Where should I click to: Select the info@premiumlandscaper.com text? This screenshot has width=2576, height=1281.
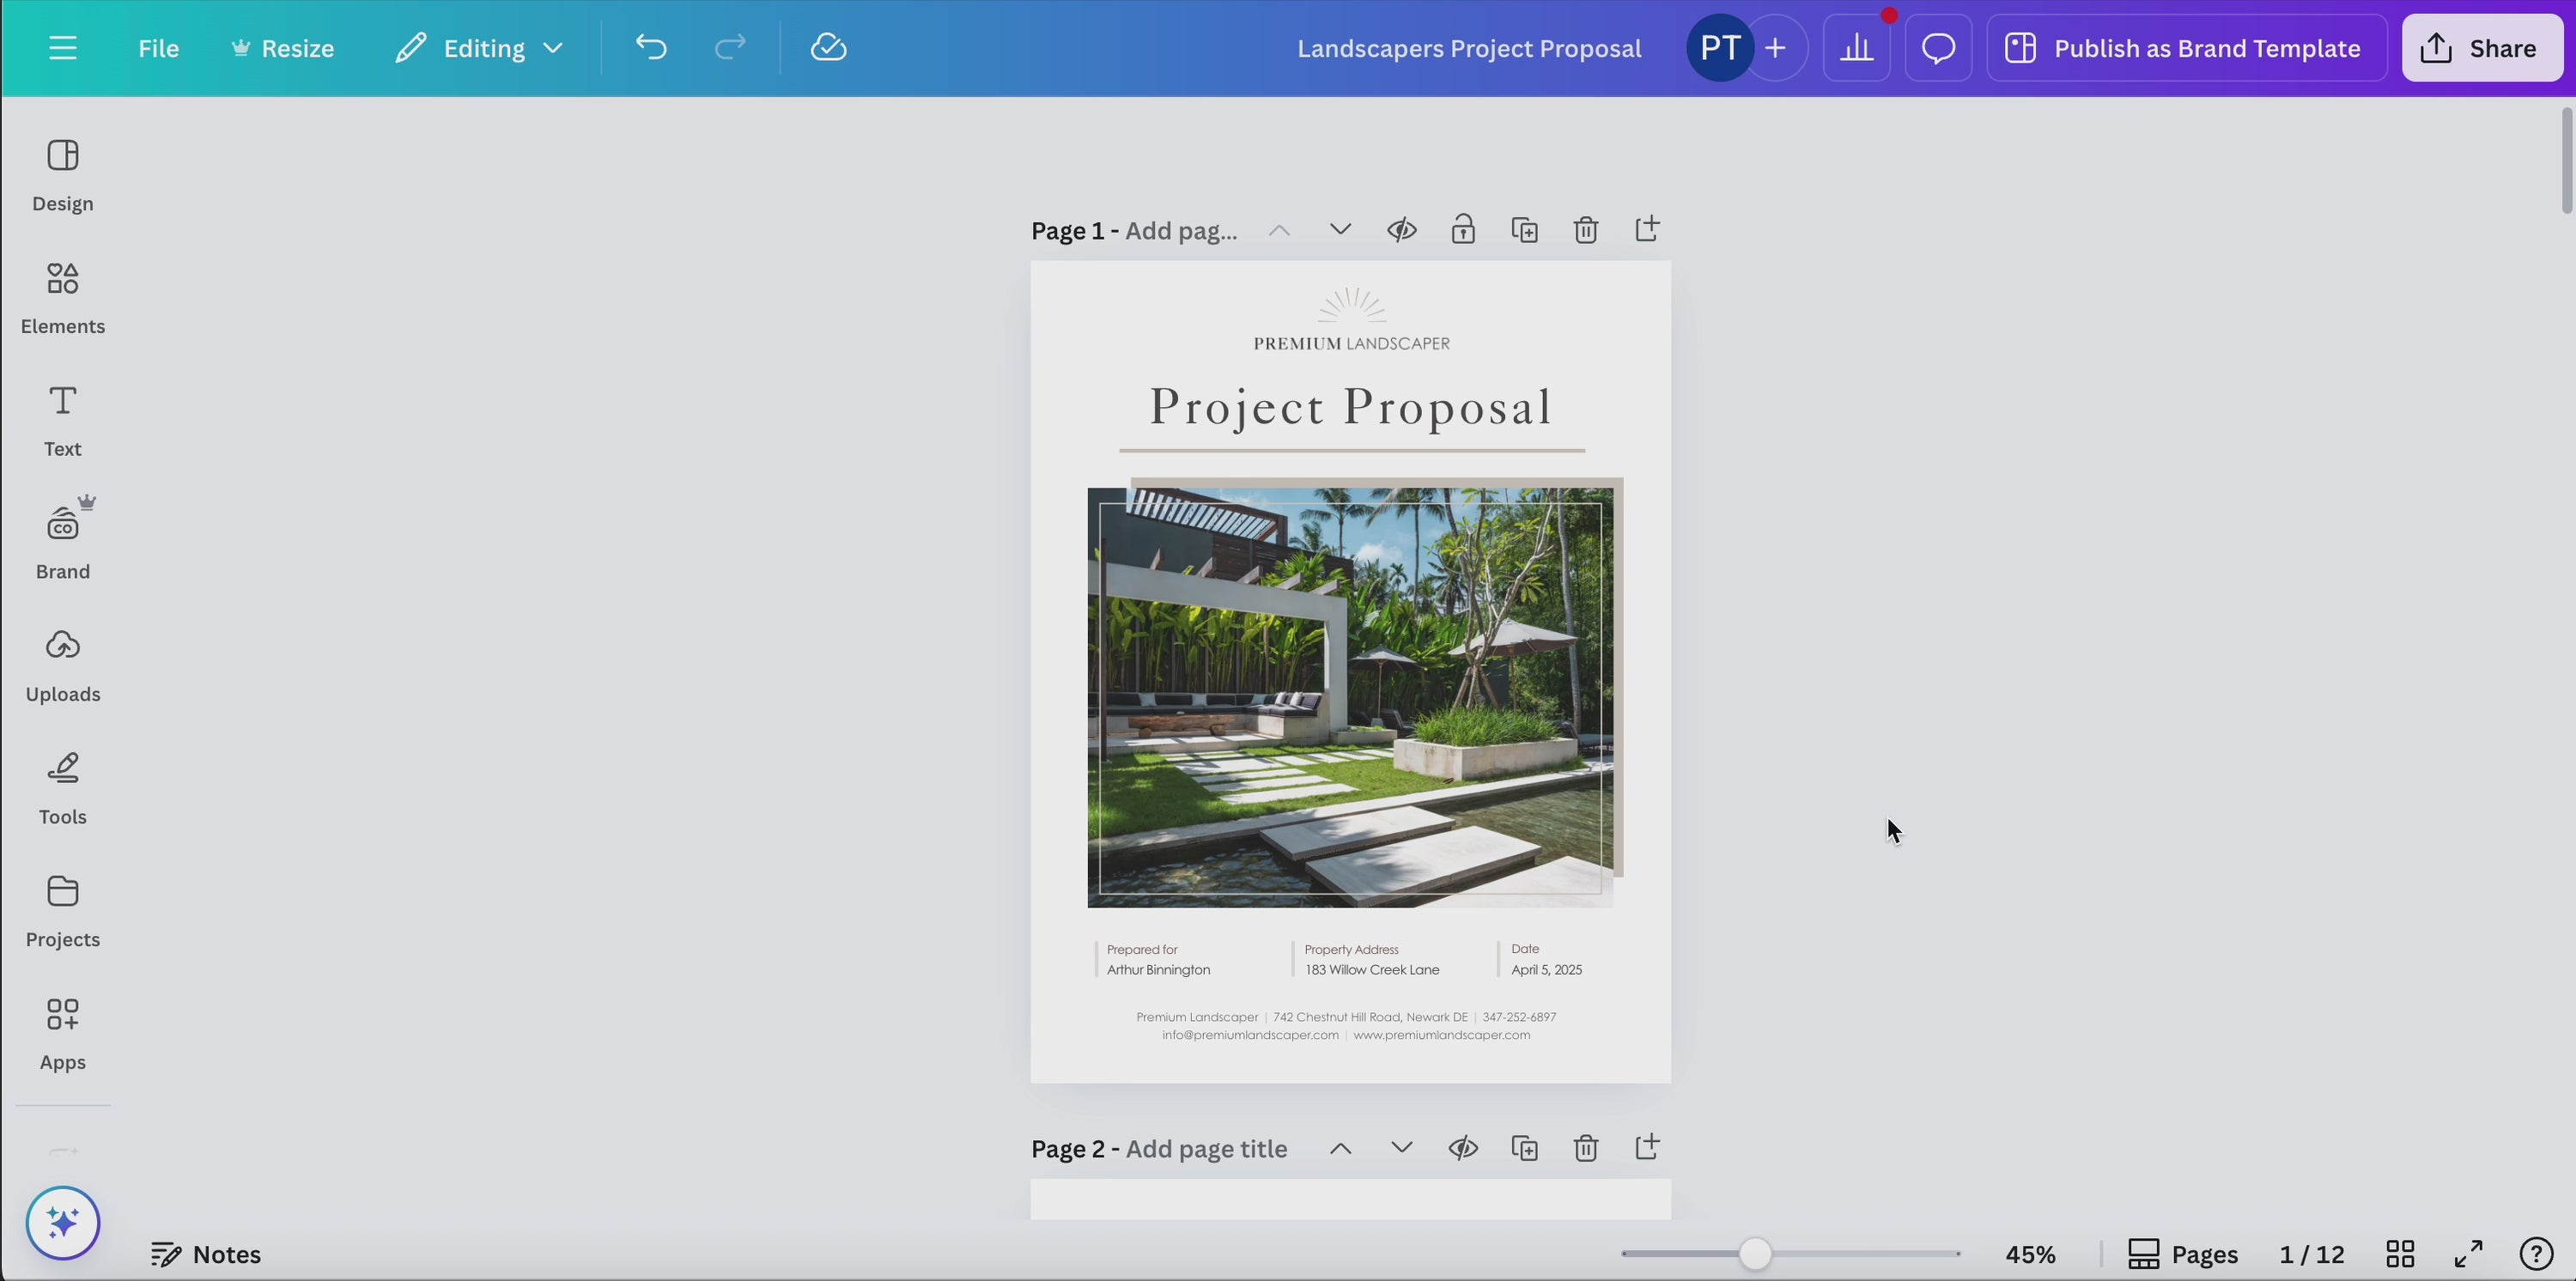pos(1250,1036)
